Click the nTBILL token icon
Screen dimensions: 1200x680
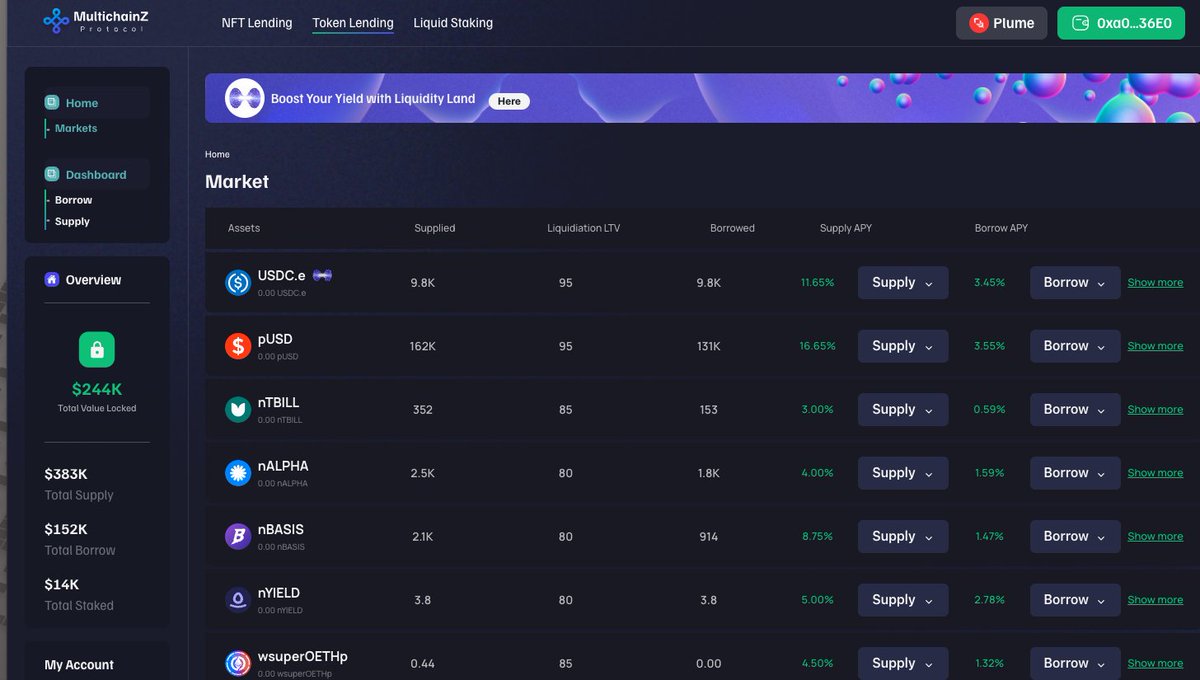[x=238, y=409]
